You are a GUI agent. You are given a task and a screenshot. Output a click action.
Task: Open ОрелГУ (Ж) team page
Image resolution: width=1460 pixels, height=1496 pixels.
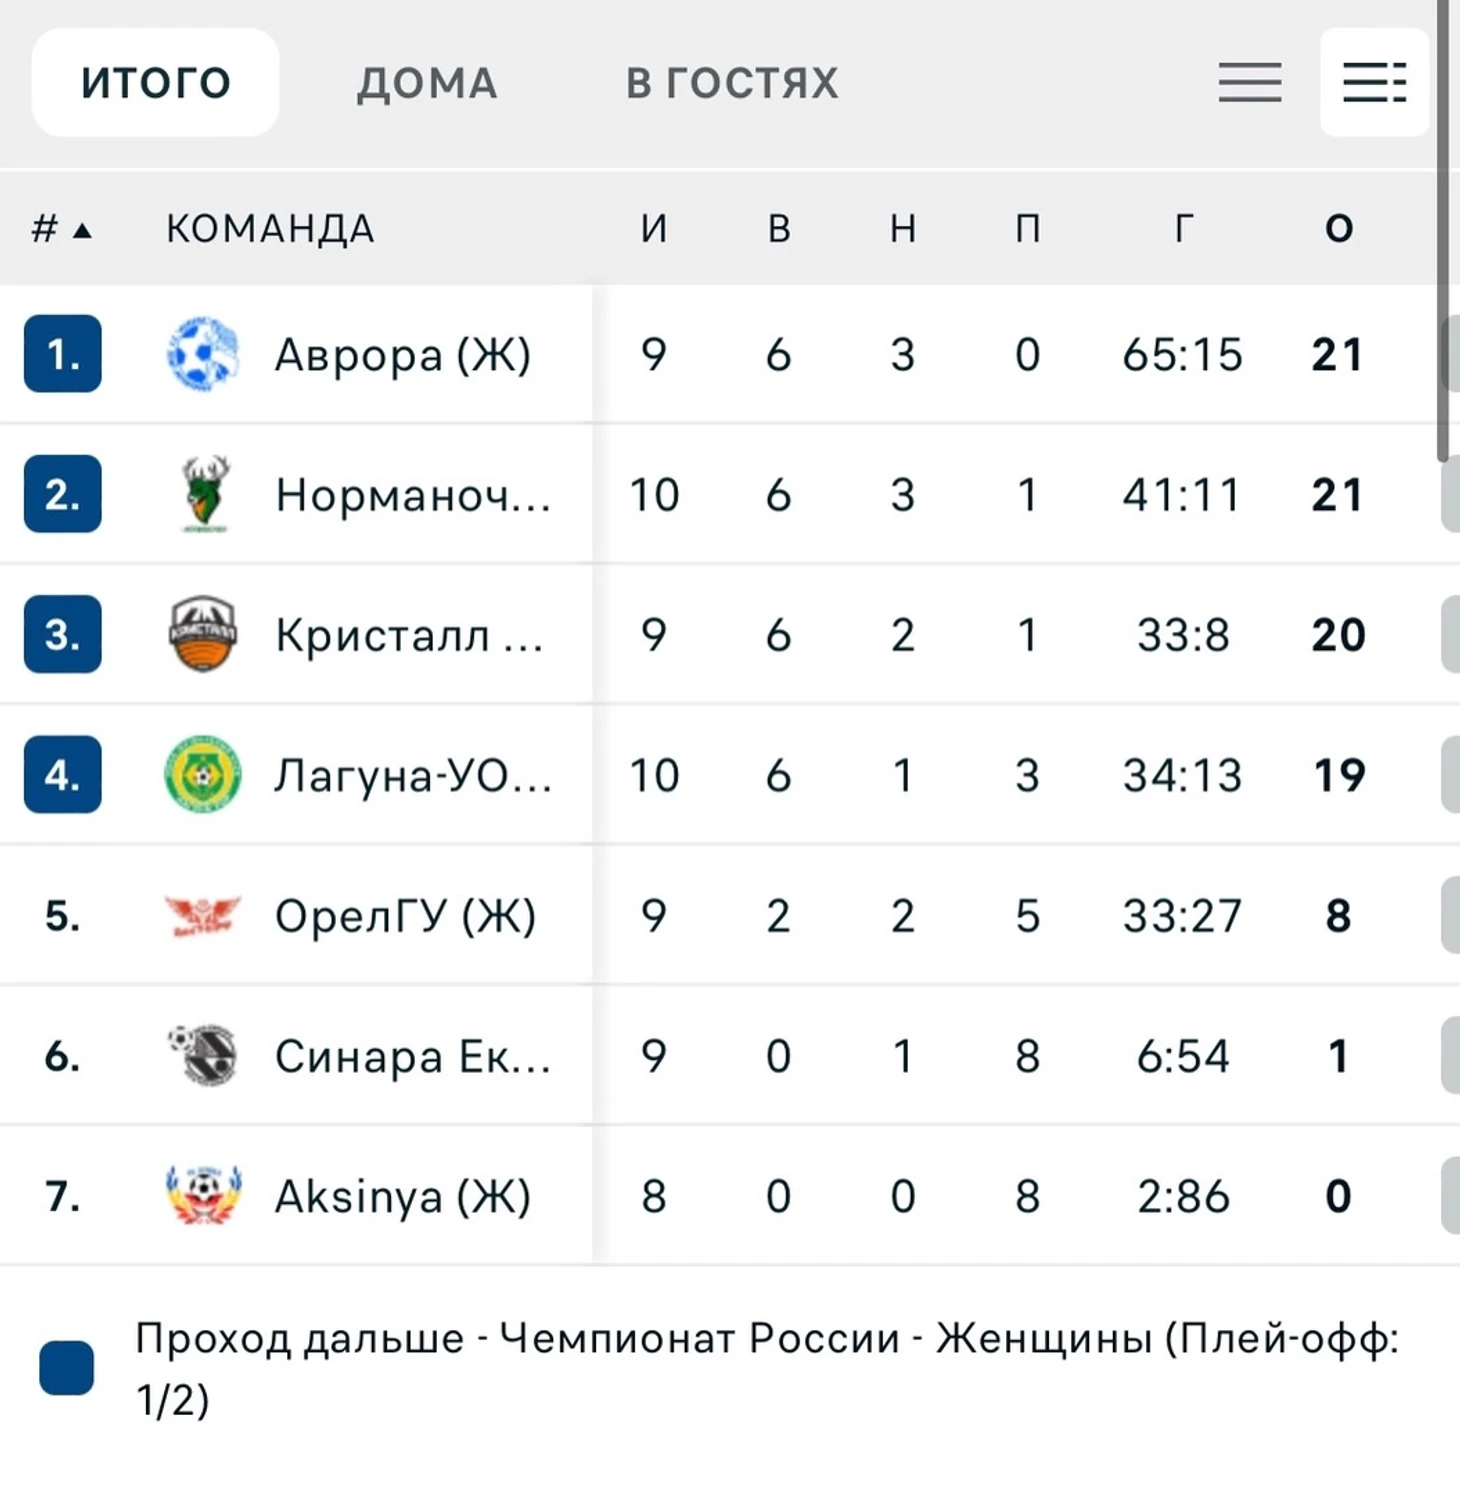coord(406,916)
